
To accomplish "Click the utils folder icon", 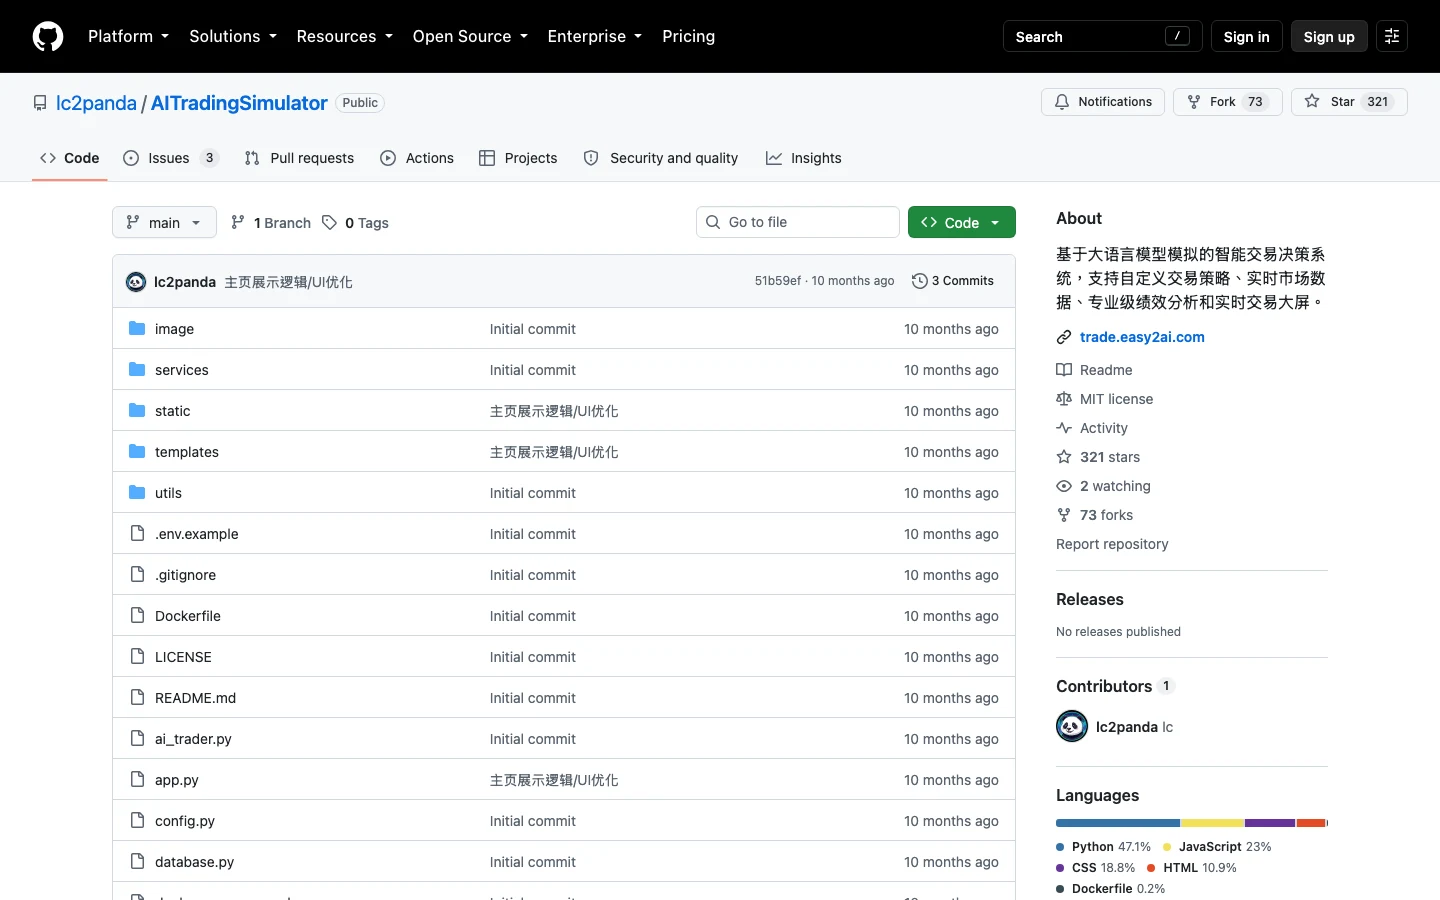I will (137, 493).
